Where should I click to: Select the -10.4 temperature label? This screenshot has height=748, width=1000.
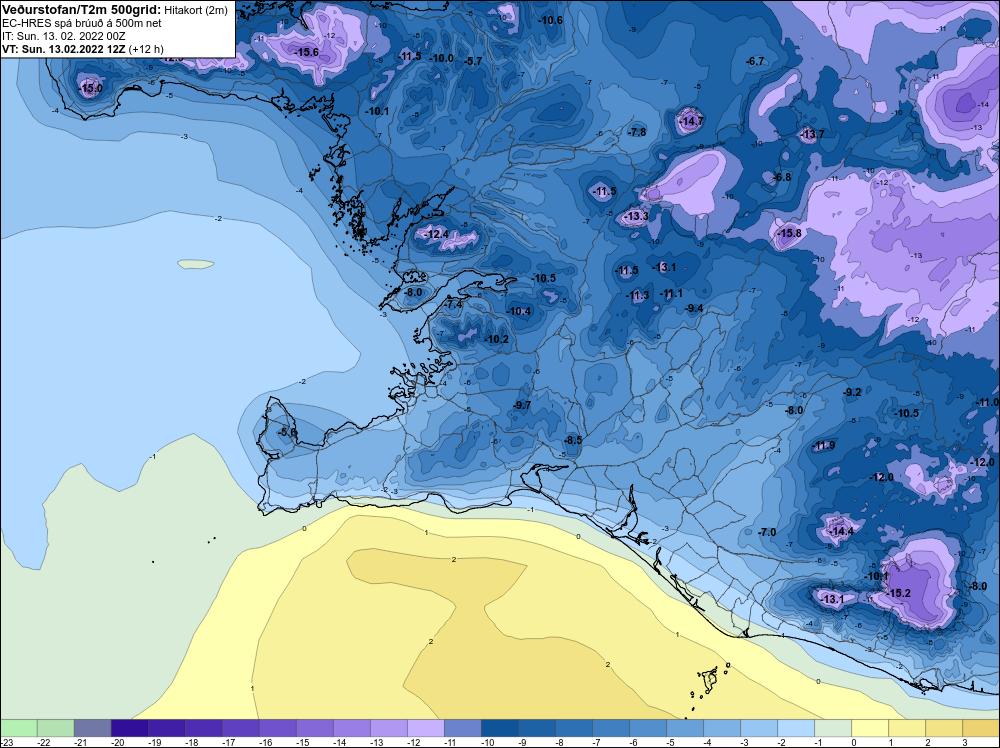(518, 311)
